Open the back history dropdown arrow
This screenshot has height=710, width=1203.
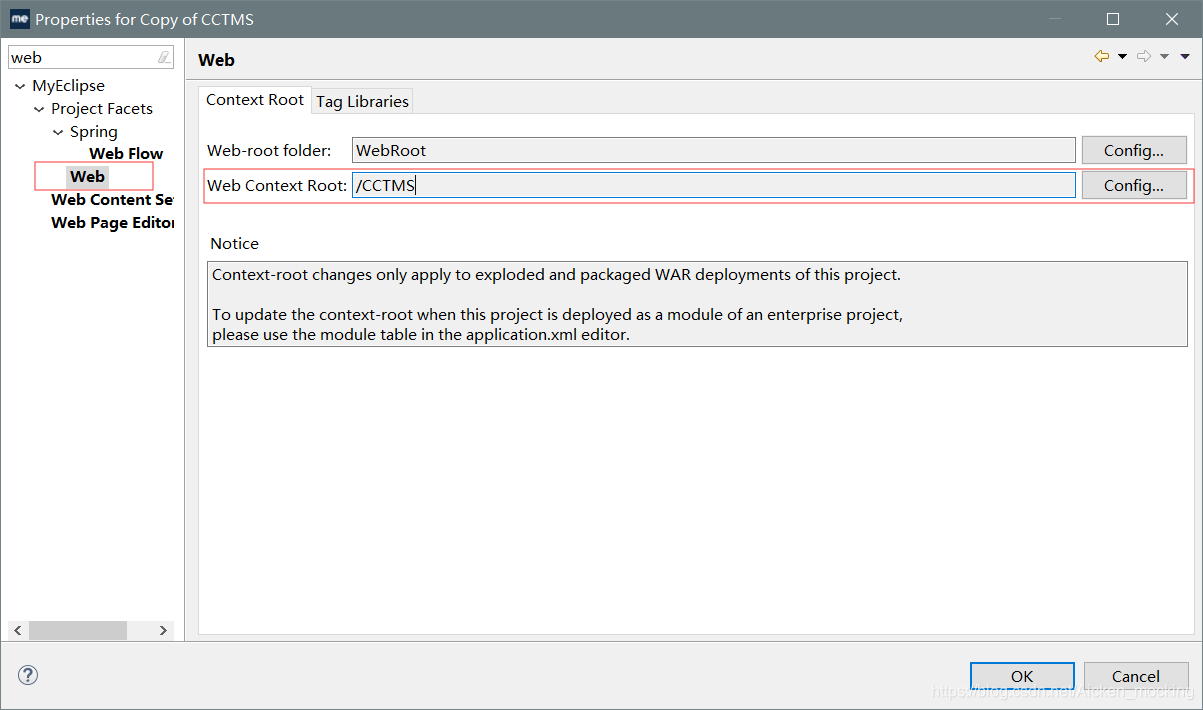(x=1122, y=57)
